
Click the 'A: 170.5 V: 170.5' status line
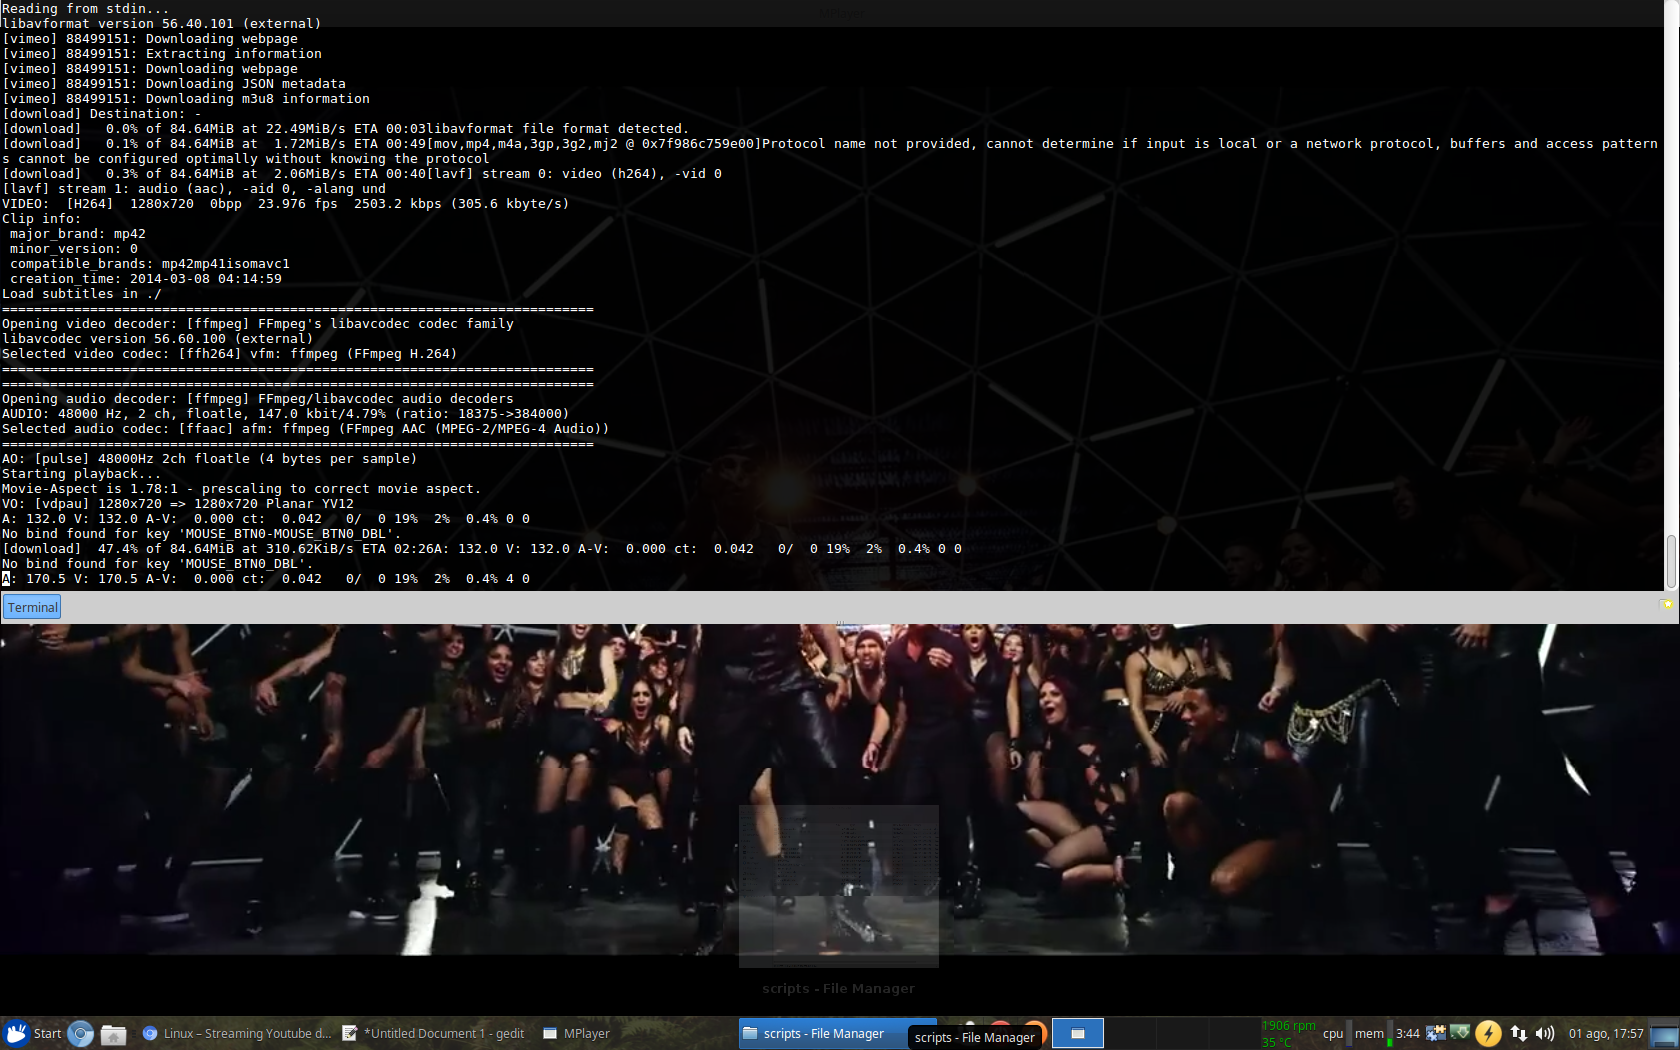(266, 579)
